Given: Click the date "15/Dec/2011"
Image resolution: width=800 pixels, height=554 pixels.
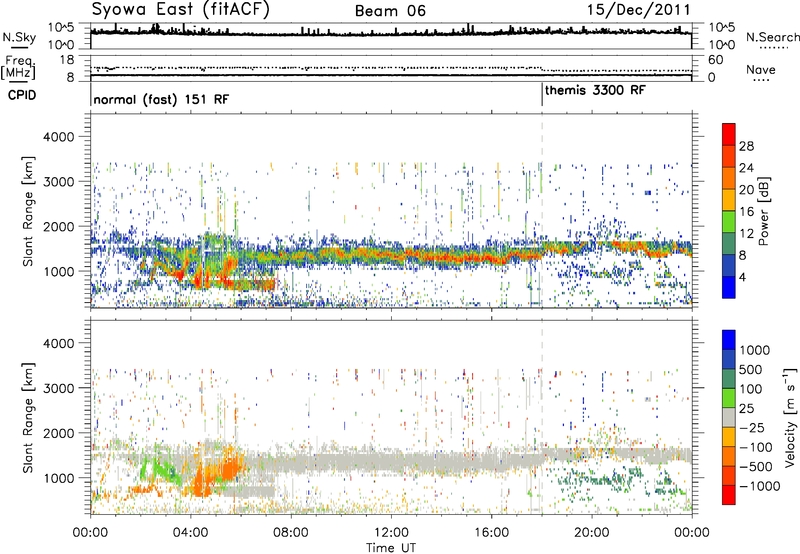Looking at the screenshot, I should [639, 9].
